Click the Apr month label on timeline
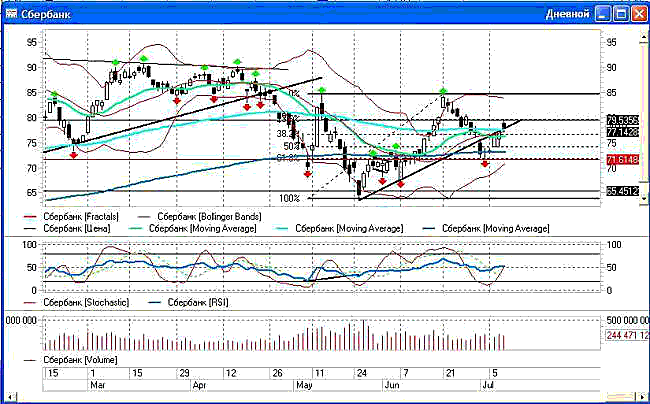Screen dimensions: 650x404 (x=199, y=385)
